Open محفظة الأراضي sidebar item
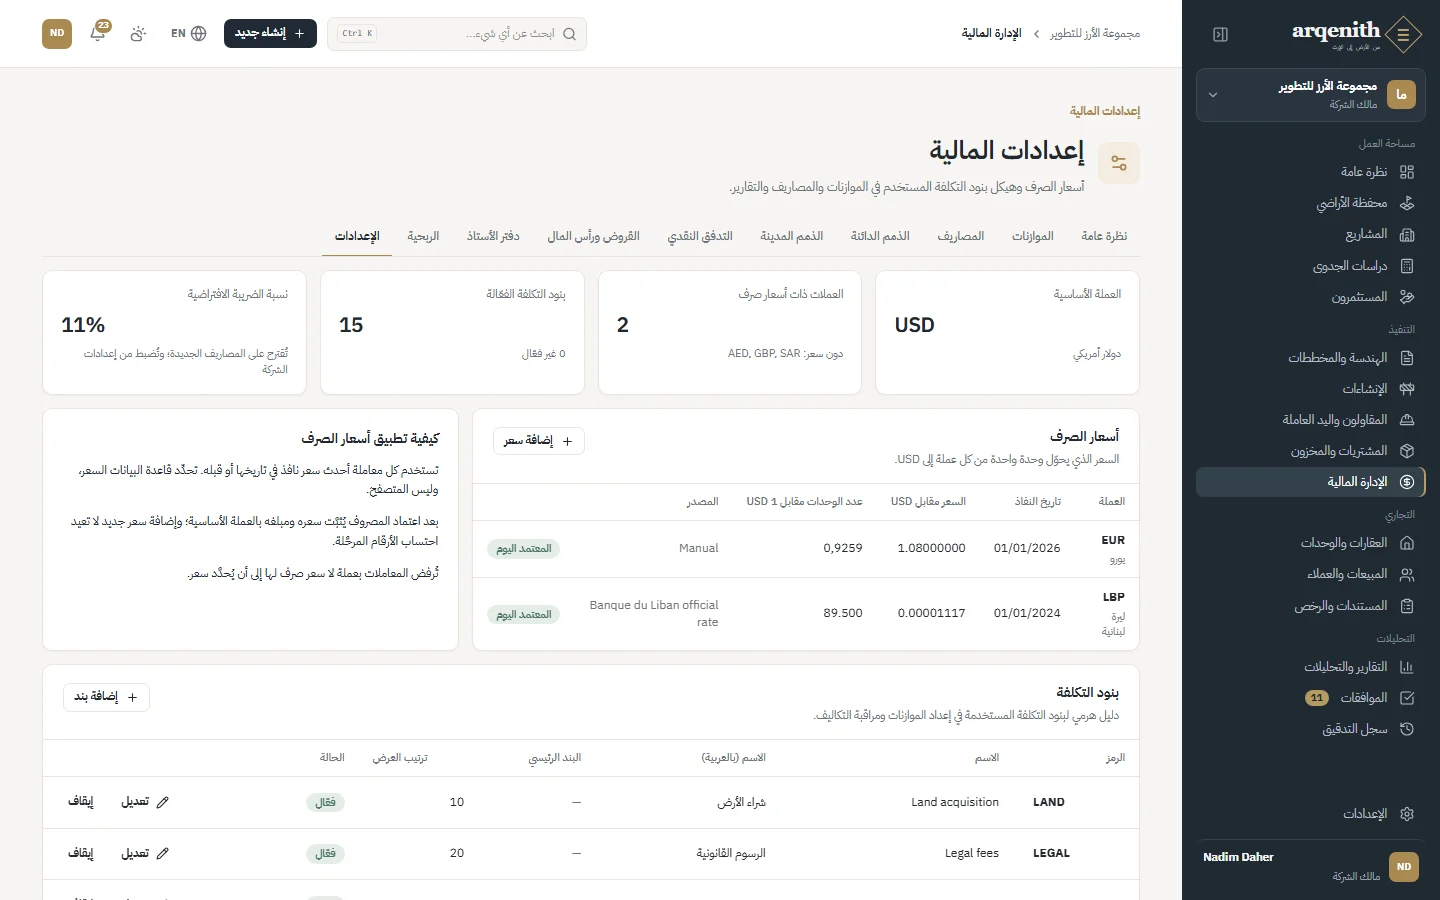The width and height of the screenshot is (1440, 900). (1310, 203)
